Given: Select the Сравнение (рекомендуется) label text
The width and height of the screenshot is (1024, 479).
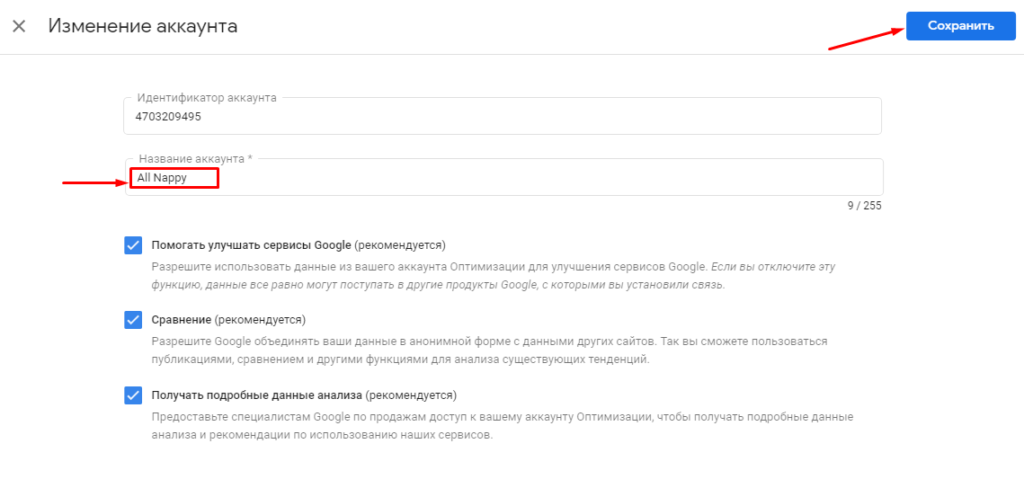Looking at the screenshot, I should click(x=228, y=320).
